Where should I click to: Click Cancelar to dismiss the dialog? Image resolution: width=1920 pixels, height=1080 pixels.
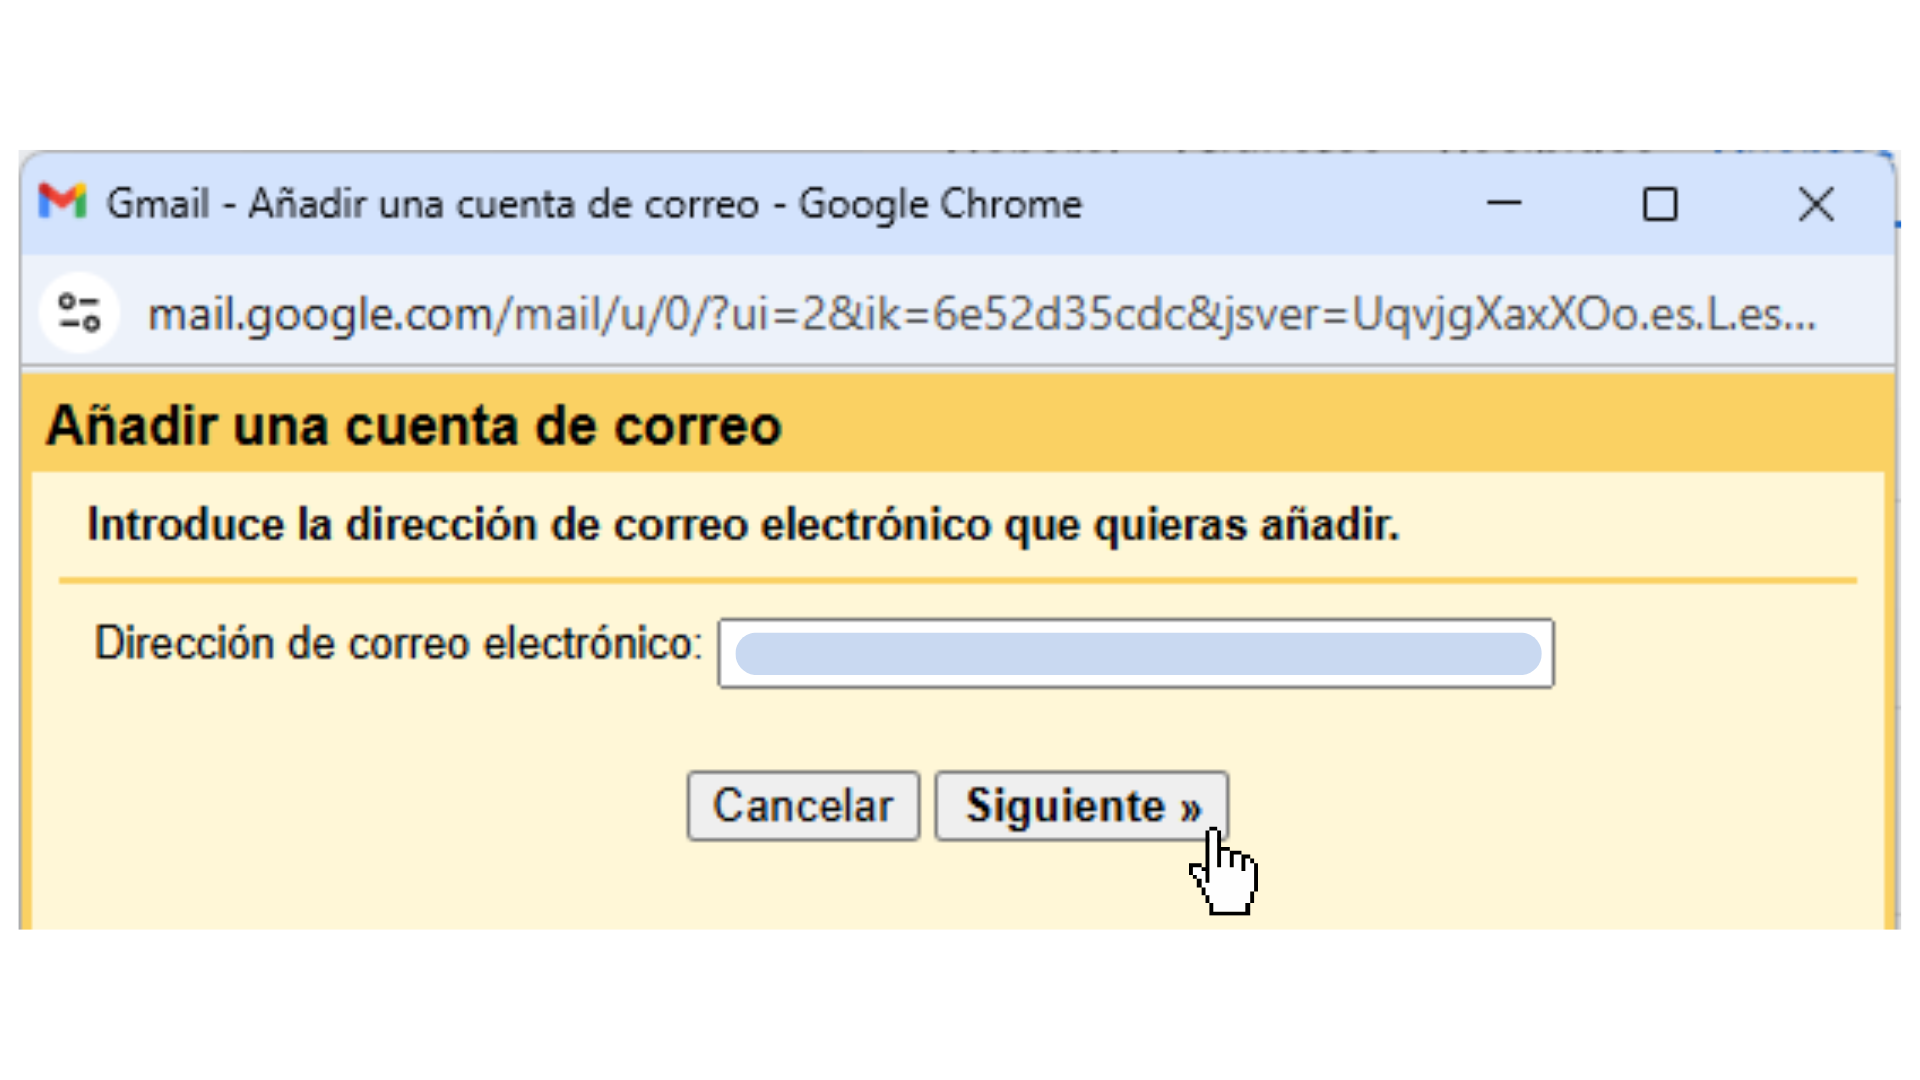click(x=803, y=806)
